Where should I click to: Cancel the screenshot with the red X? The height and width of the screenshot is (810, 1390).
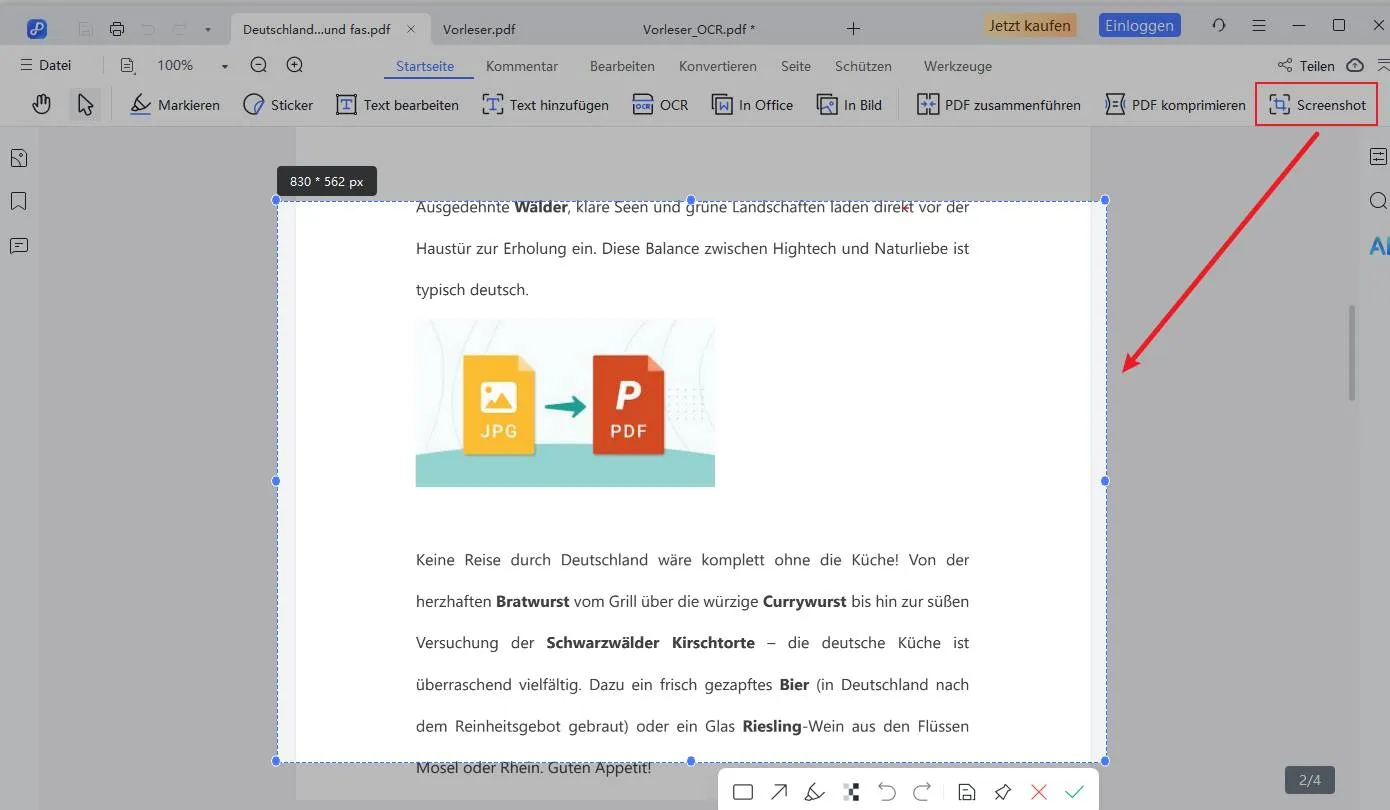tap(1039, 792)
